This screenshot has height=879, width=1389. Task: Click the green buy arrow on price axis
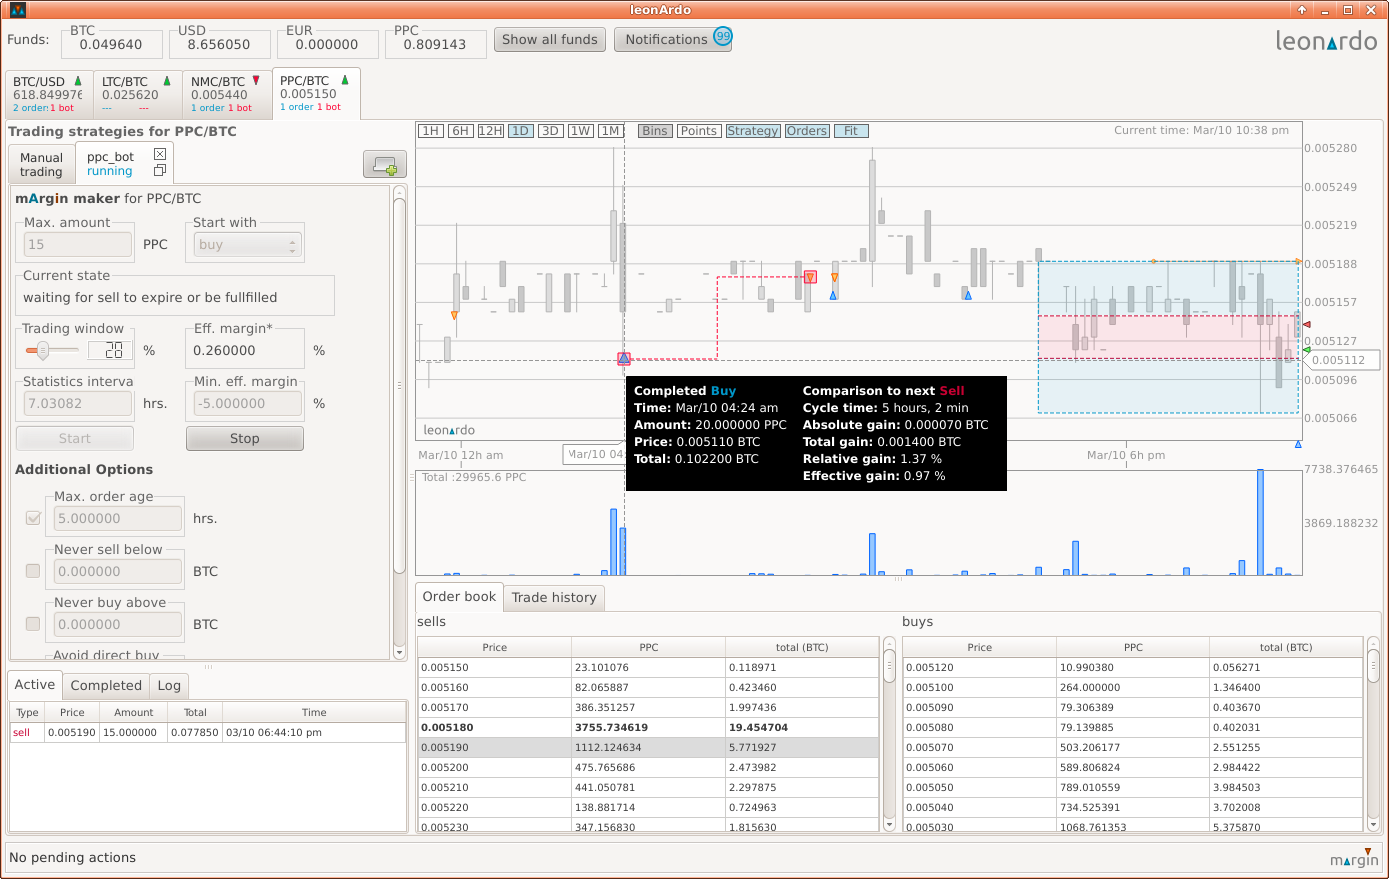click(x=1306, y=350)
